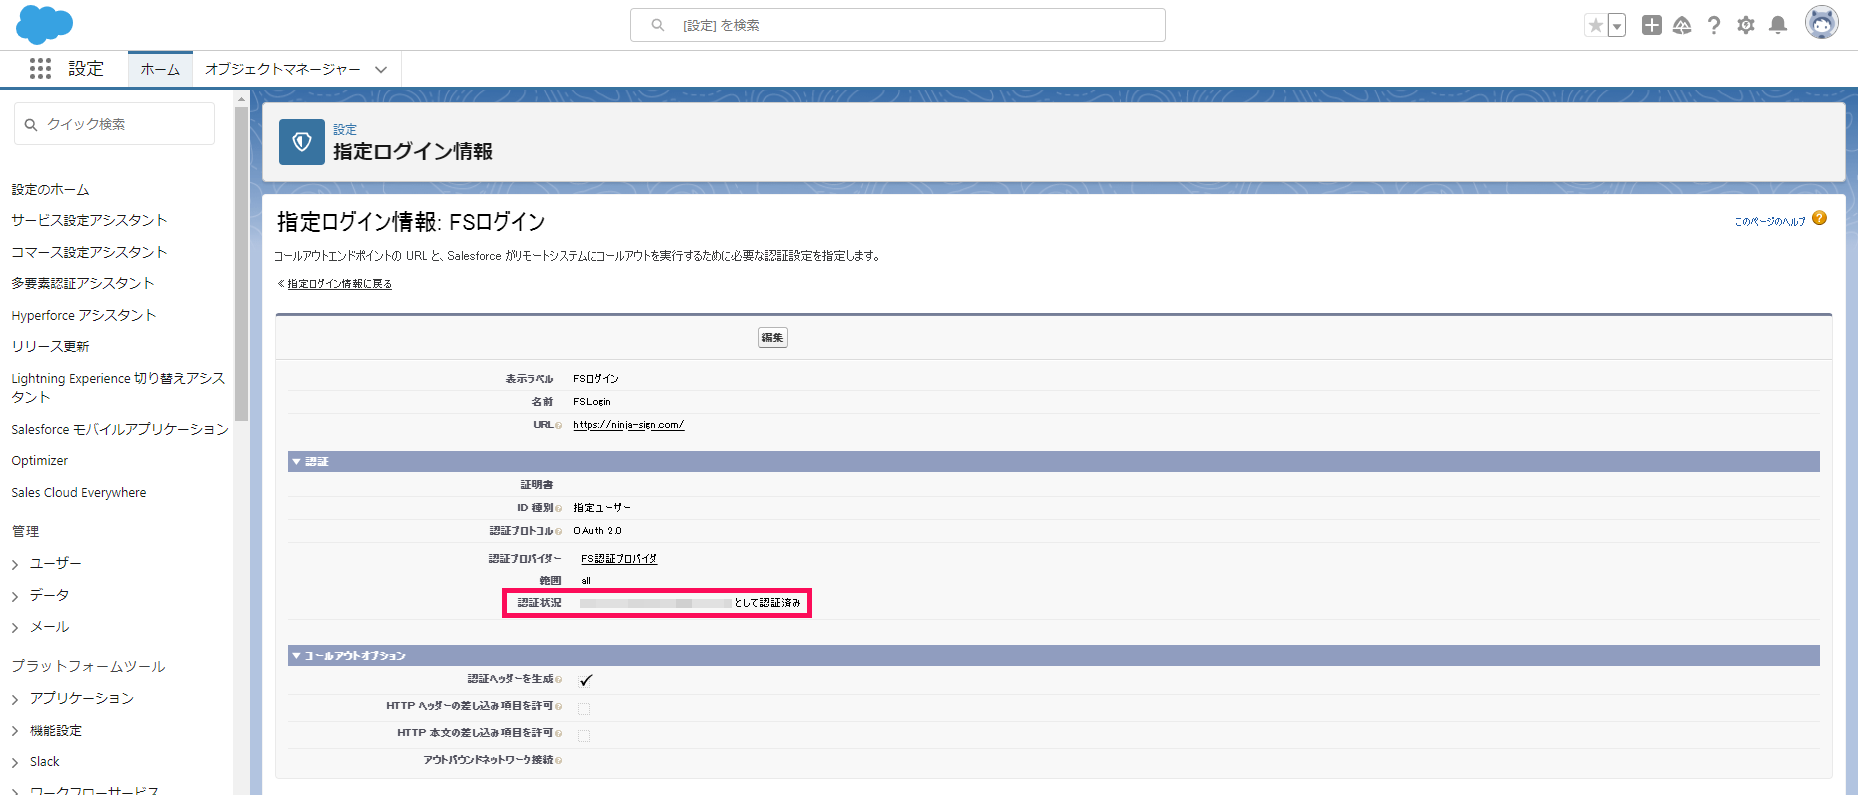Click the info icon next to ID 種別
1858x795 pixels.
(x=558, y=508)
